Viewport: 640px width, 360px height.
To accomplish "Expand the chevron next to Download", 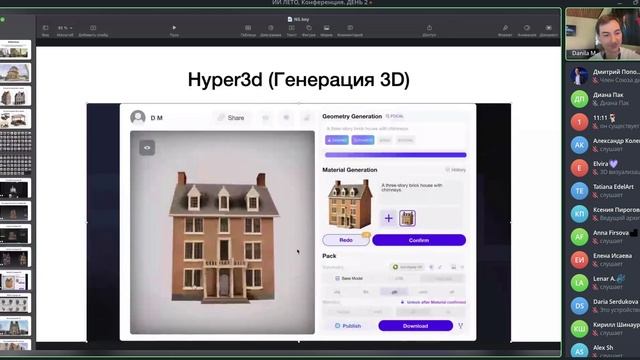I will pyautogui.click(x=460, y=326).
